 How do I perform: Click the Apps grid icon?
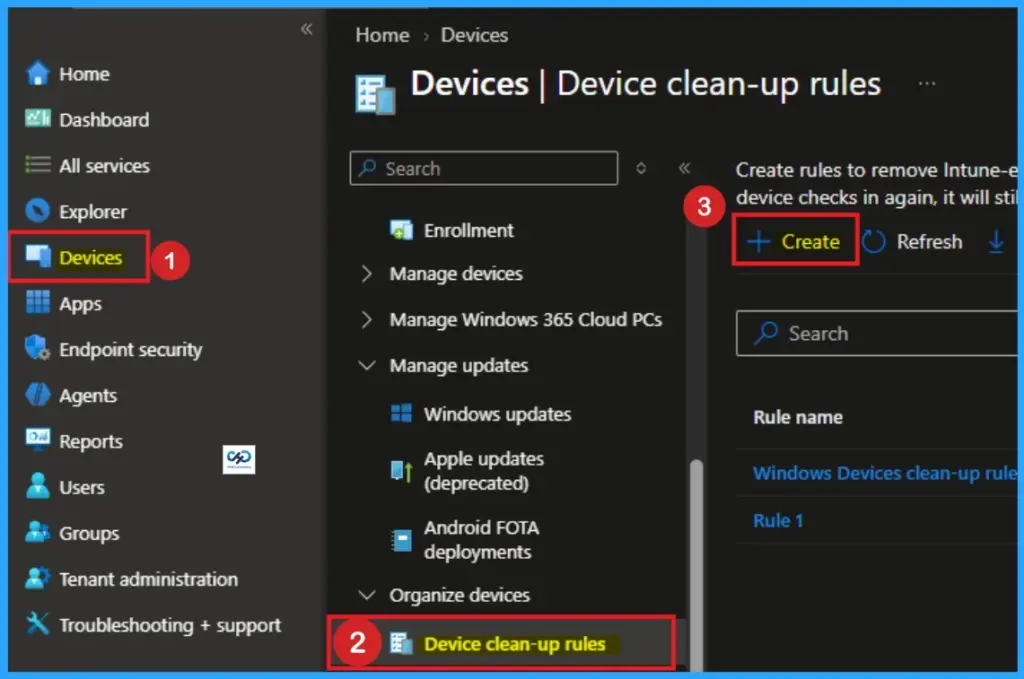[38, 302]
